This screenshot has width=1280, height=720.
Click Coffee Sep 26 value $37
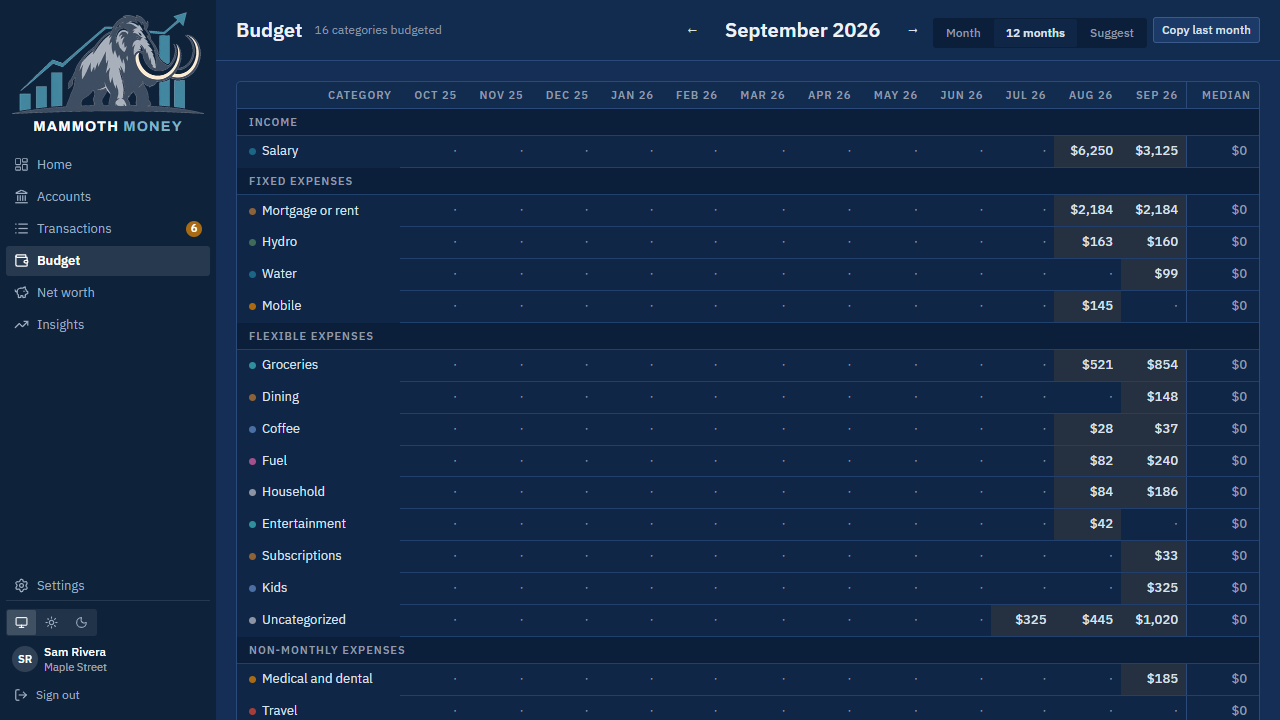click(1154, 429)
